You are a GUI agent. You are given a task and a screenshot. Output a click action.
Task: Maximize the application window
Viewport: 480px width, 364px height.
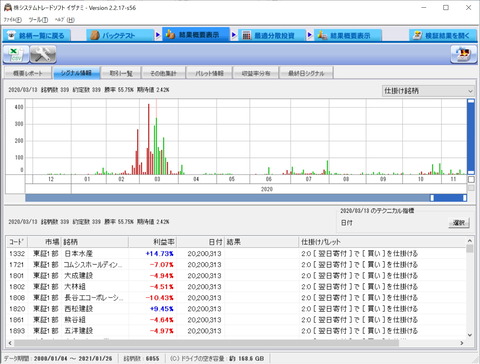coord(446,8)
